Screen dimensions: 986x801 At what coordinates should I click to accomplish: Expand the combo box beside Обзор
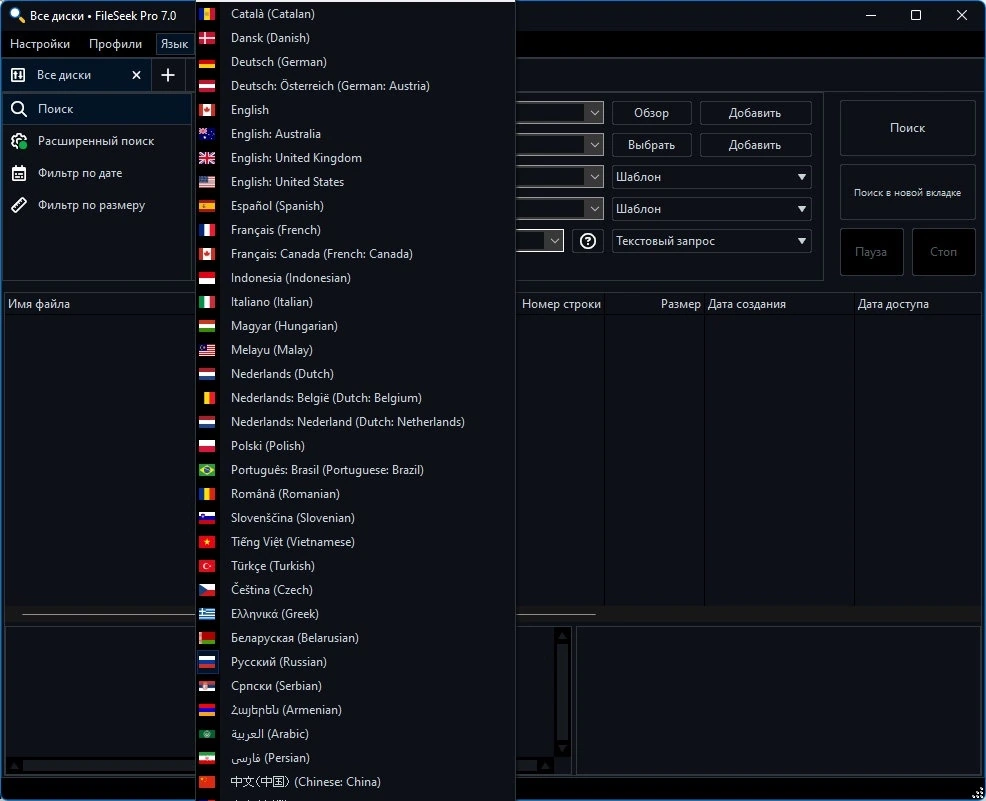(x=594, y=113)
